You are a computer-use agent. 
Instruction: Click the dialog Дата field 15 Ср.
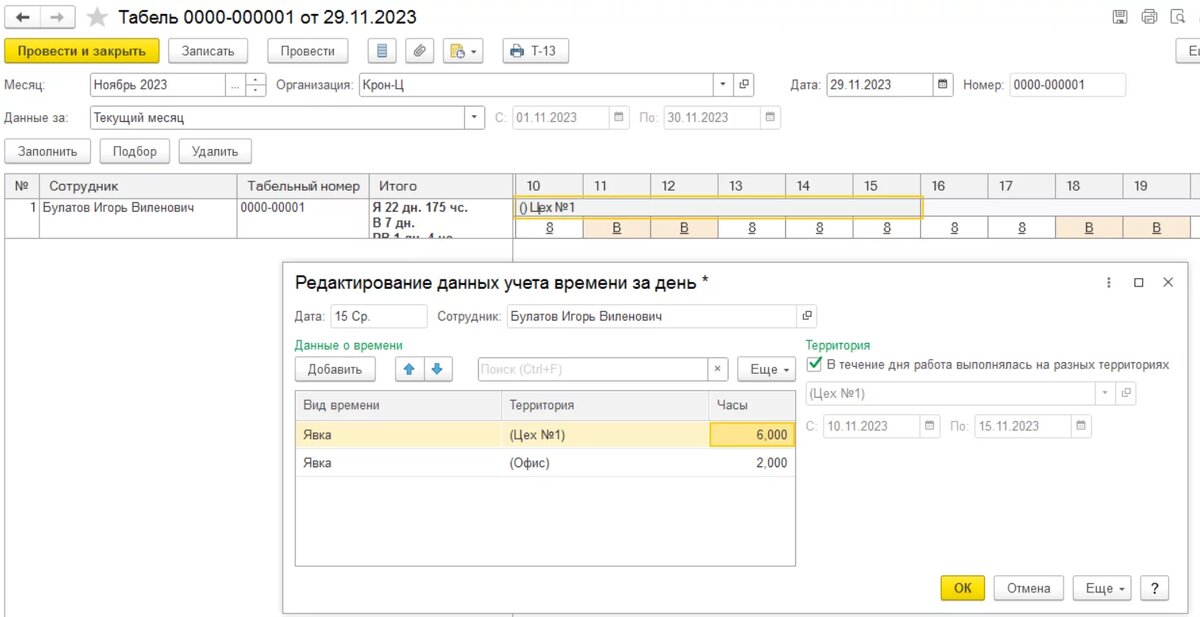click(x=379, y=316)
